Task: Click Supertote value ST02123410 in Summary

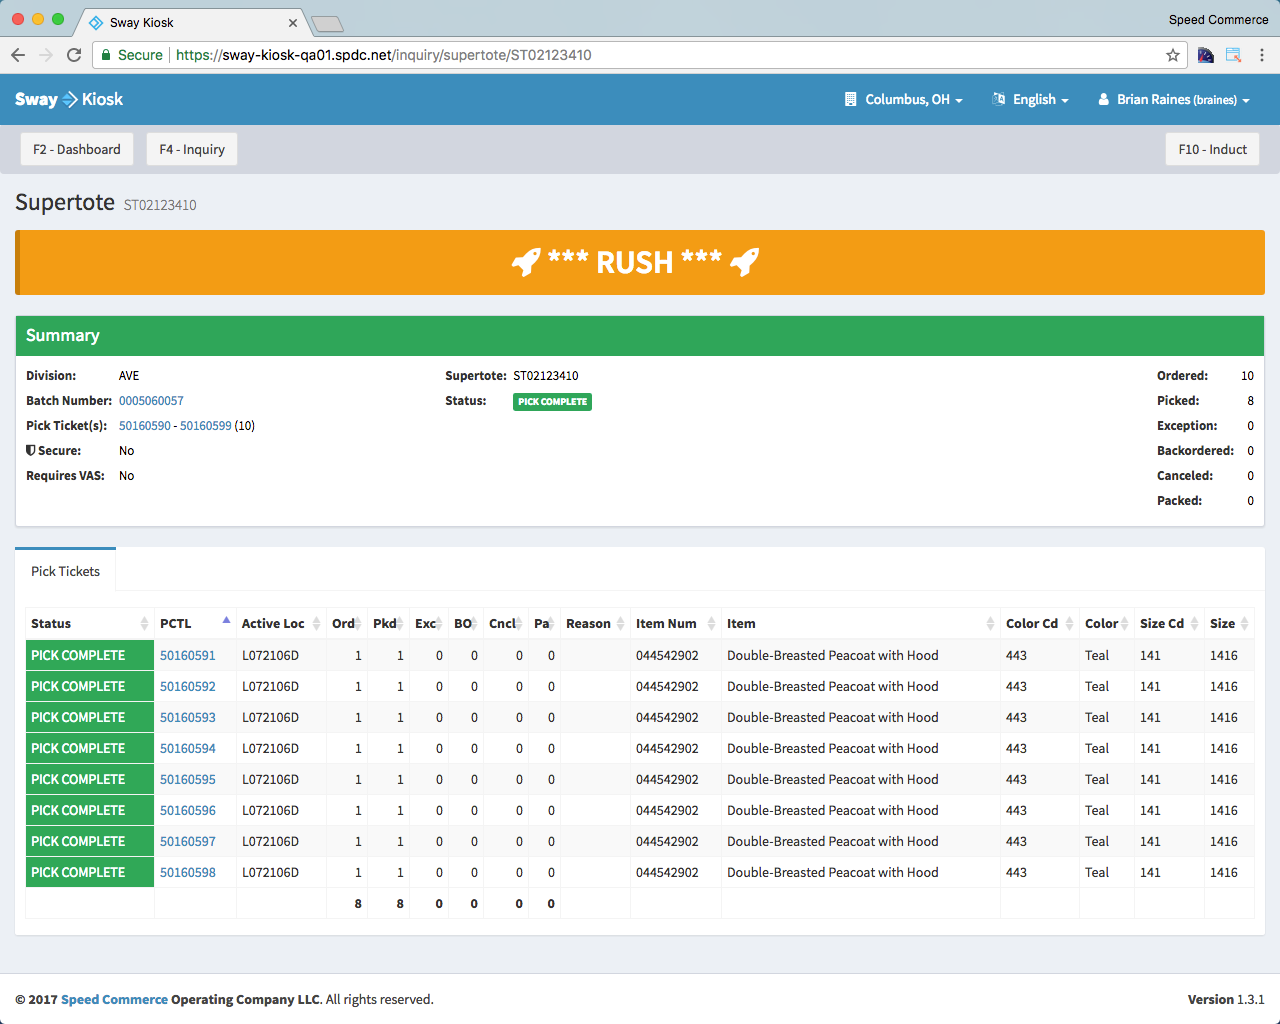Action: [546, 376]
